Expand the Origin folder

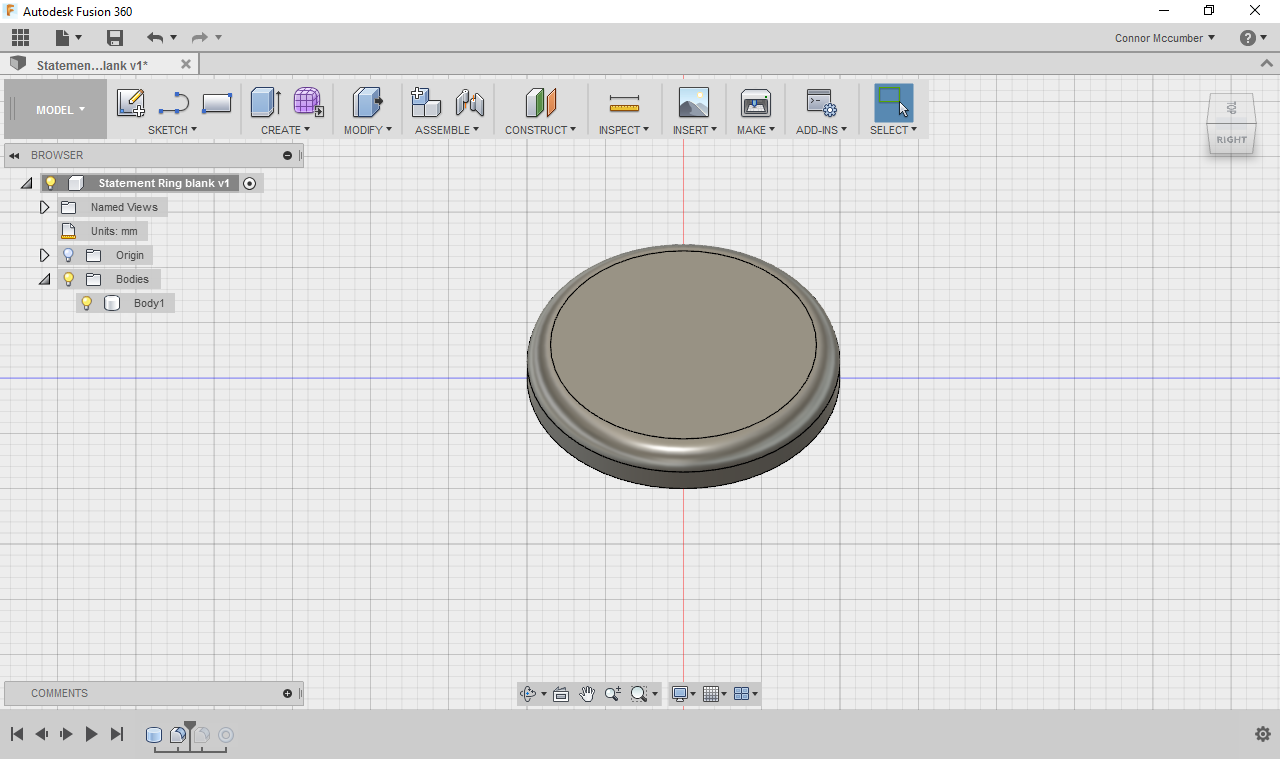[44, 255]
